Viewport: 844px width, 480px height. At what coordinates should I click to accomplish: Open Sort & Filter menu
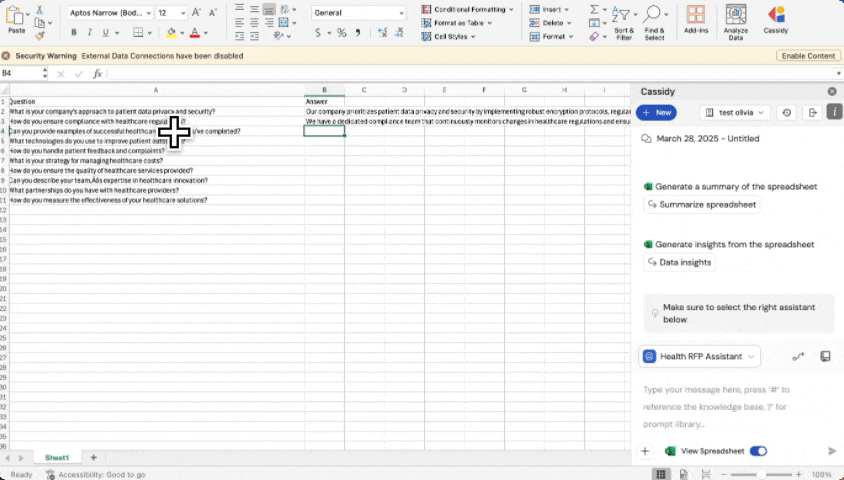(624, 23)
